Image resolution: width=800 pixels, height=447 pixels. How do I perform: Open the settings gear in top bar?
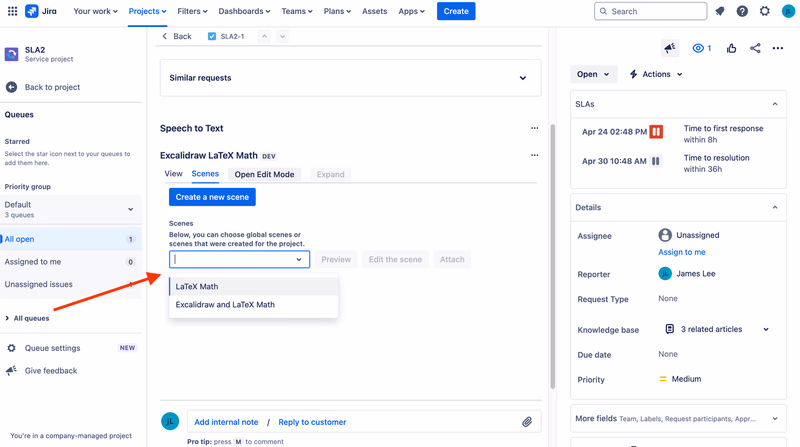pyautogui.click(x=764, y=11)
